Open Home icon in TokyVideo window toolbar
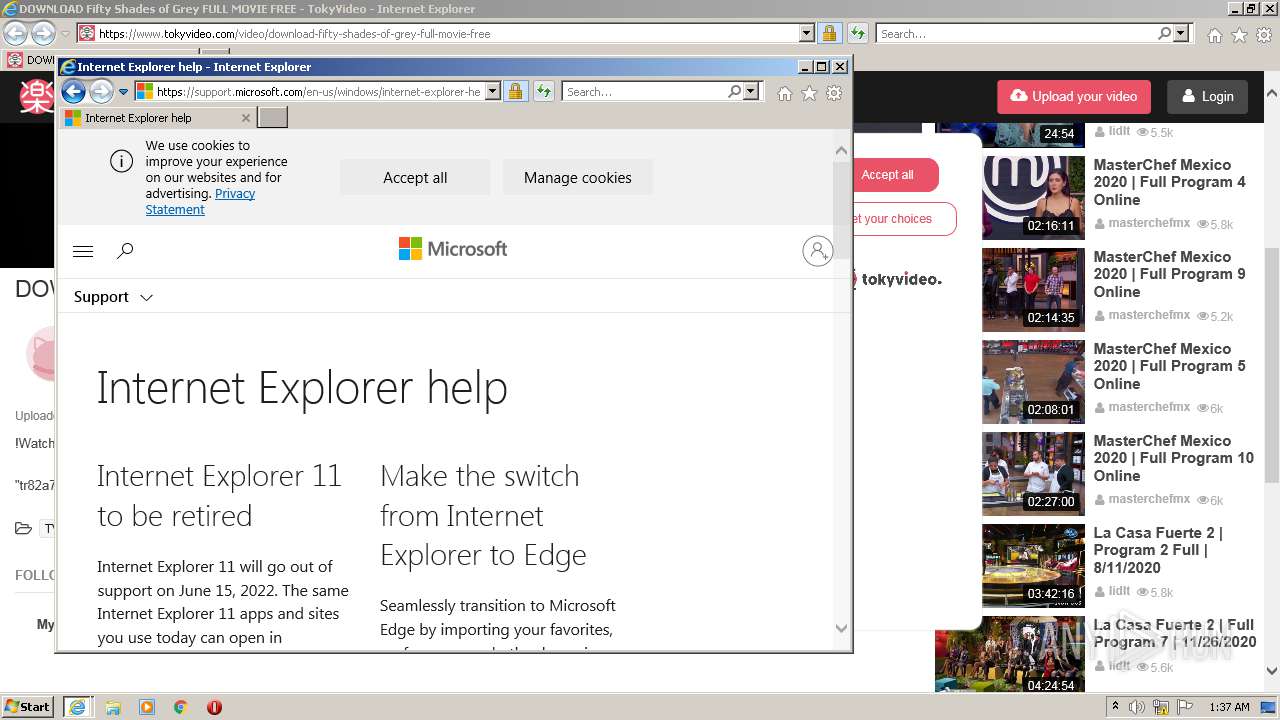The height and width of the screenshot is (720, 1280). click(1214, 35)
